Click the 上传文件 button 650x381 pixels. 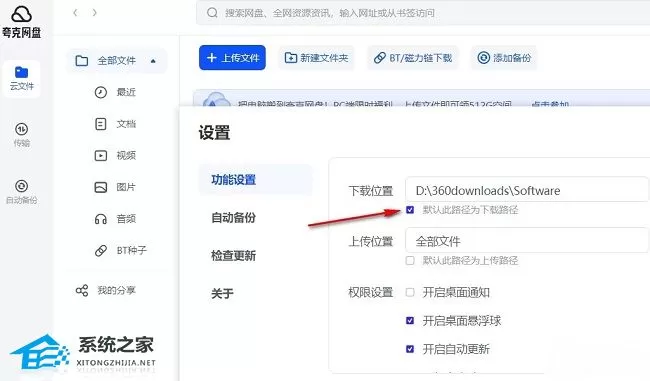(x=232, y=58)
